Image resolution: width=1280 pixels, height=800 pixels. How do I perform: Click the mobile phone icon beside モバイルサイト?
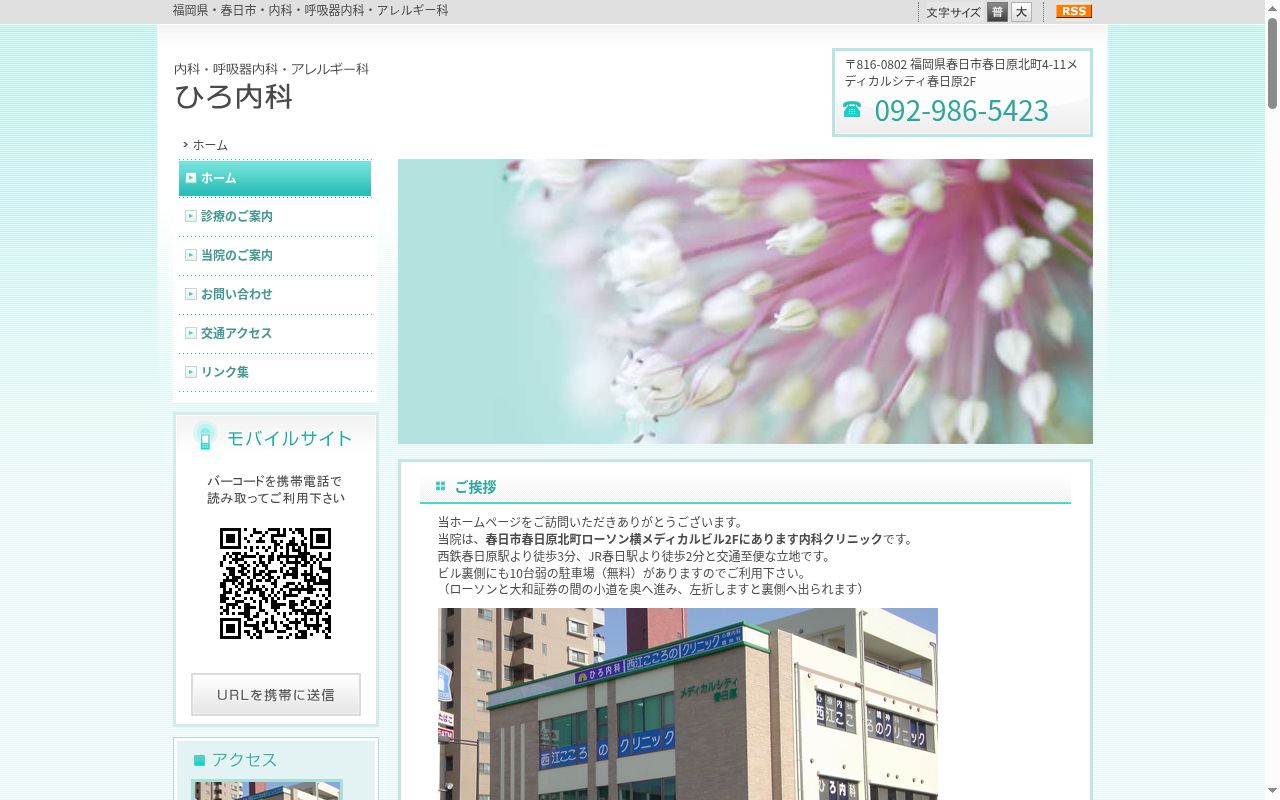tap(205, 436)
